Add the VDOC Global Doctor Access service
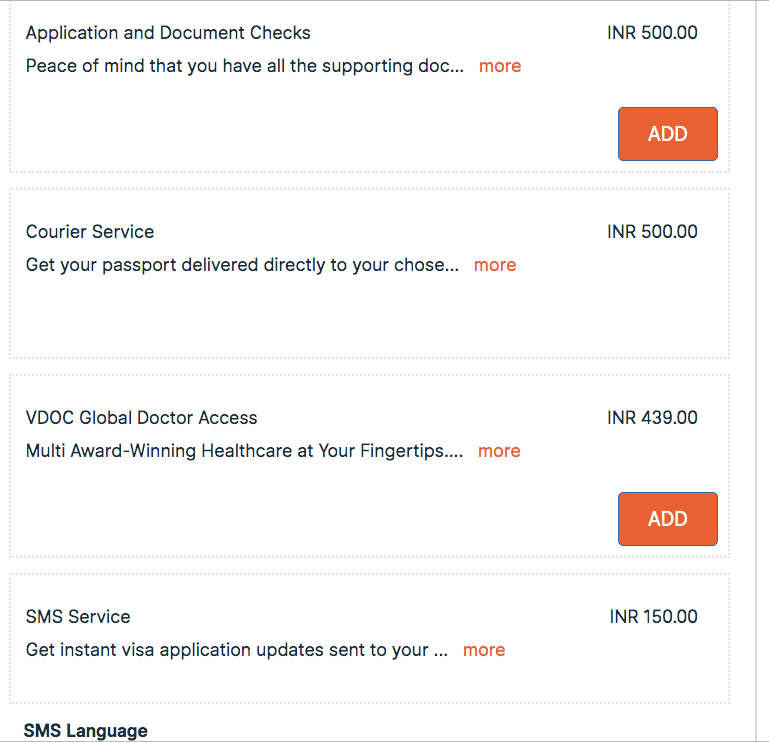 (x=667, y=519)
